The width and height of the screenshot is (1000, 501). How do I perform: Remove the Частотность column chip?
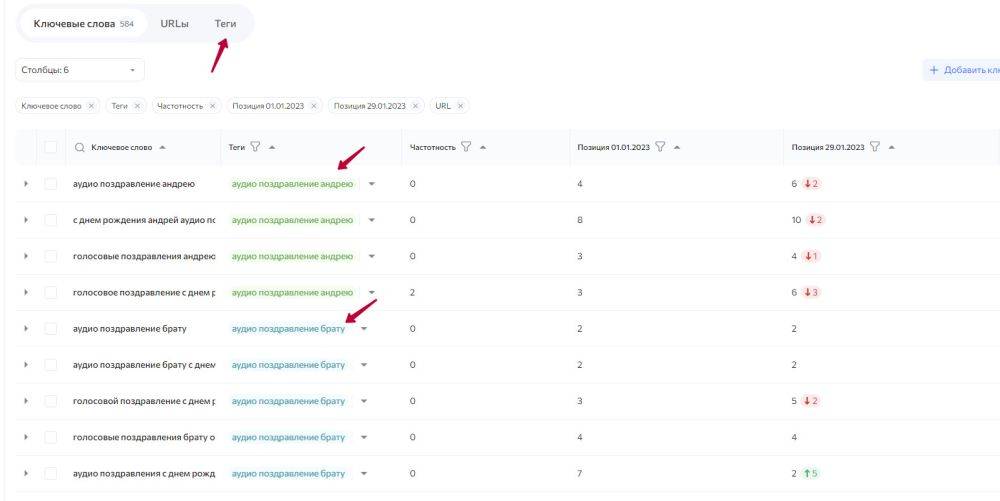(x=212, y=106)
